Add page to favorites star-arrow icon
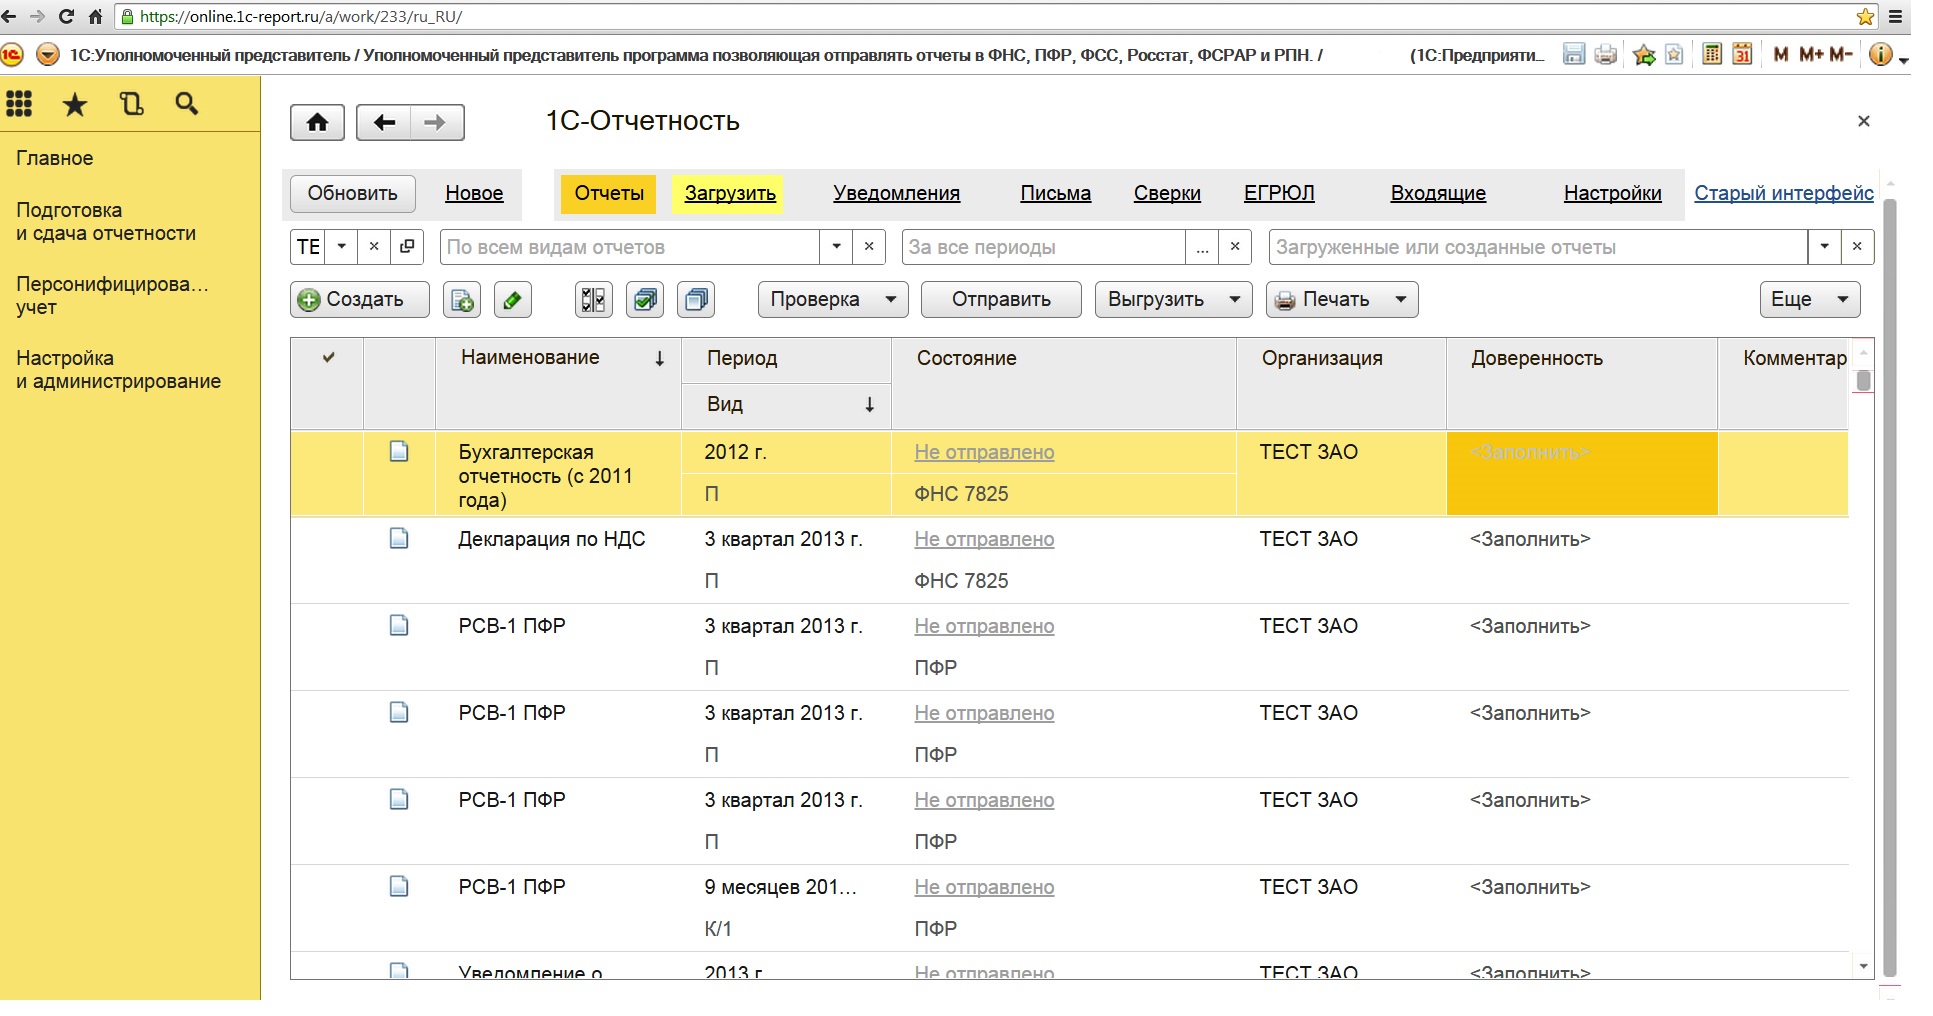1933x1016 pixels. tap(1644, 54)
